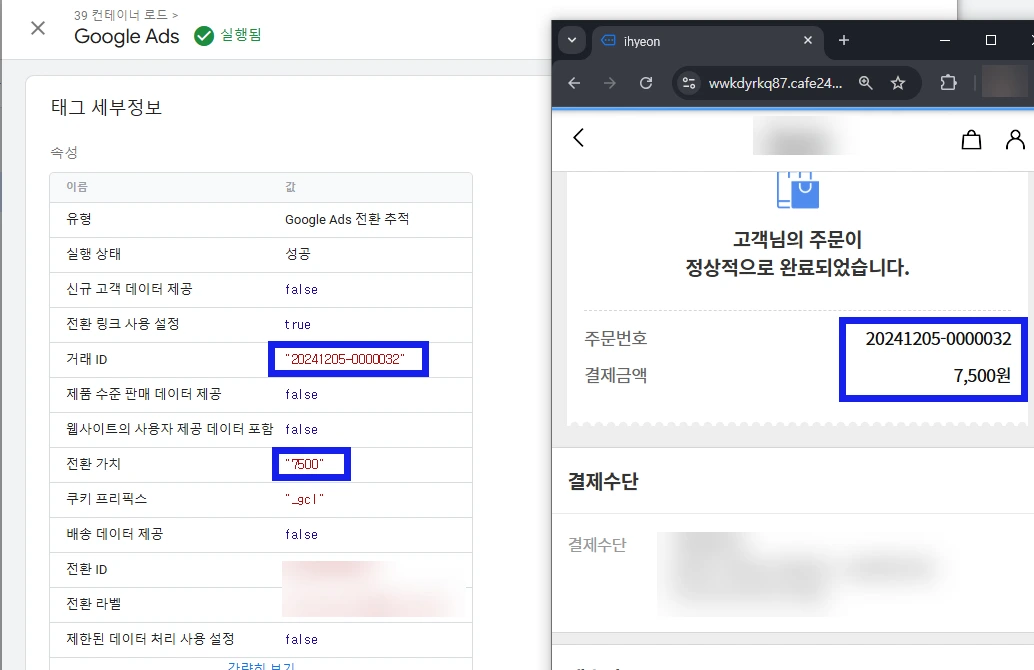The width and height of the screenshot is (1034, 670).
Task: Click the address bar URL wwkdyrkq87.cafe24
Action: tap(776, 83)
